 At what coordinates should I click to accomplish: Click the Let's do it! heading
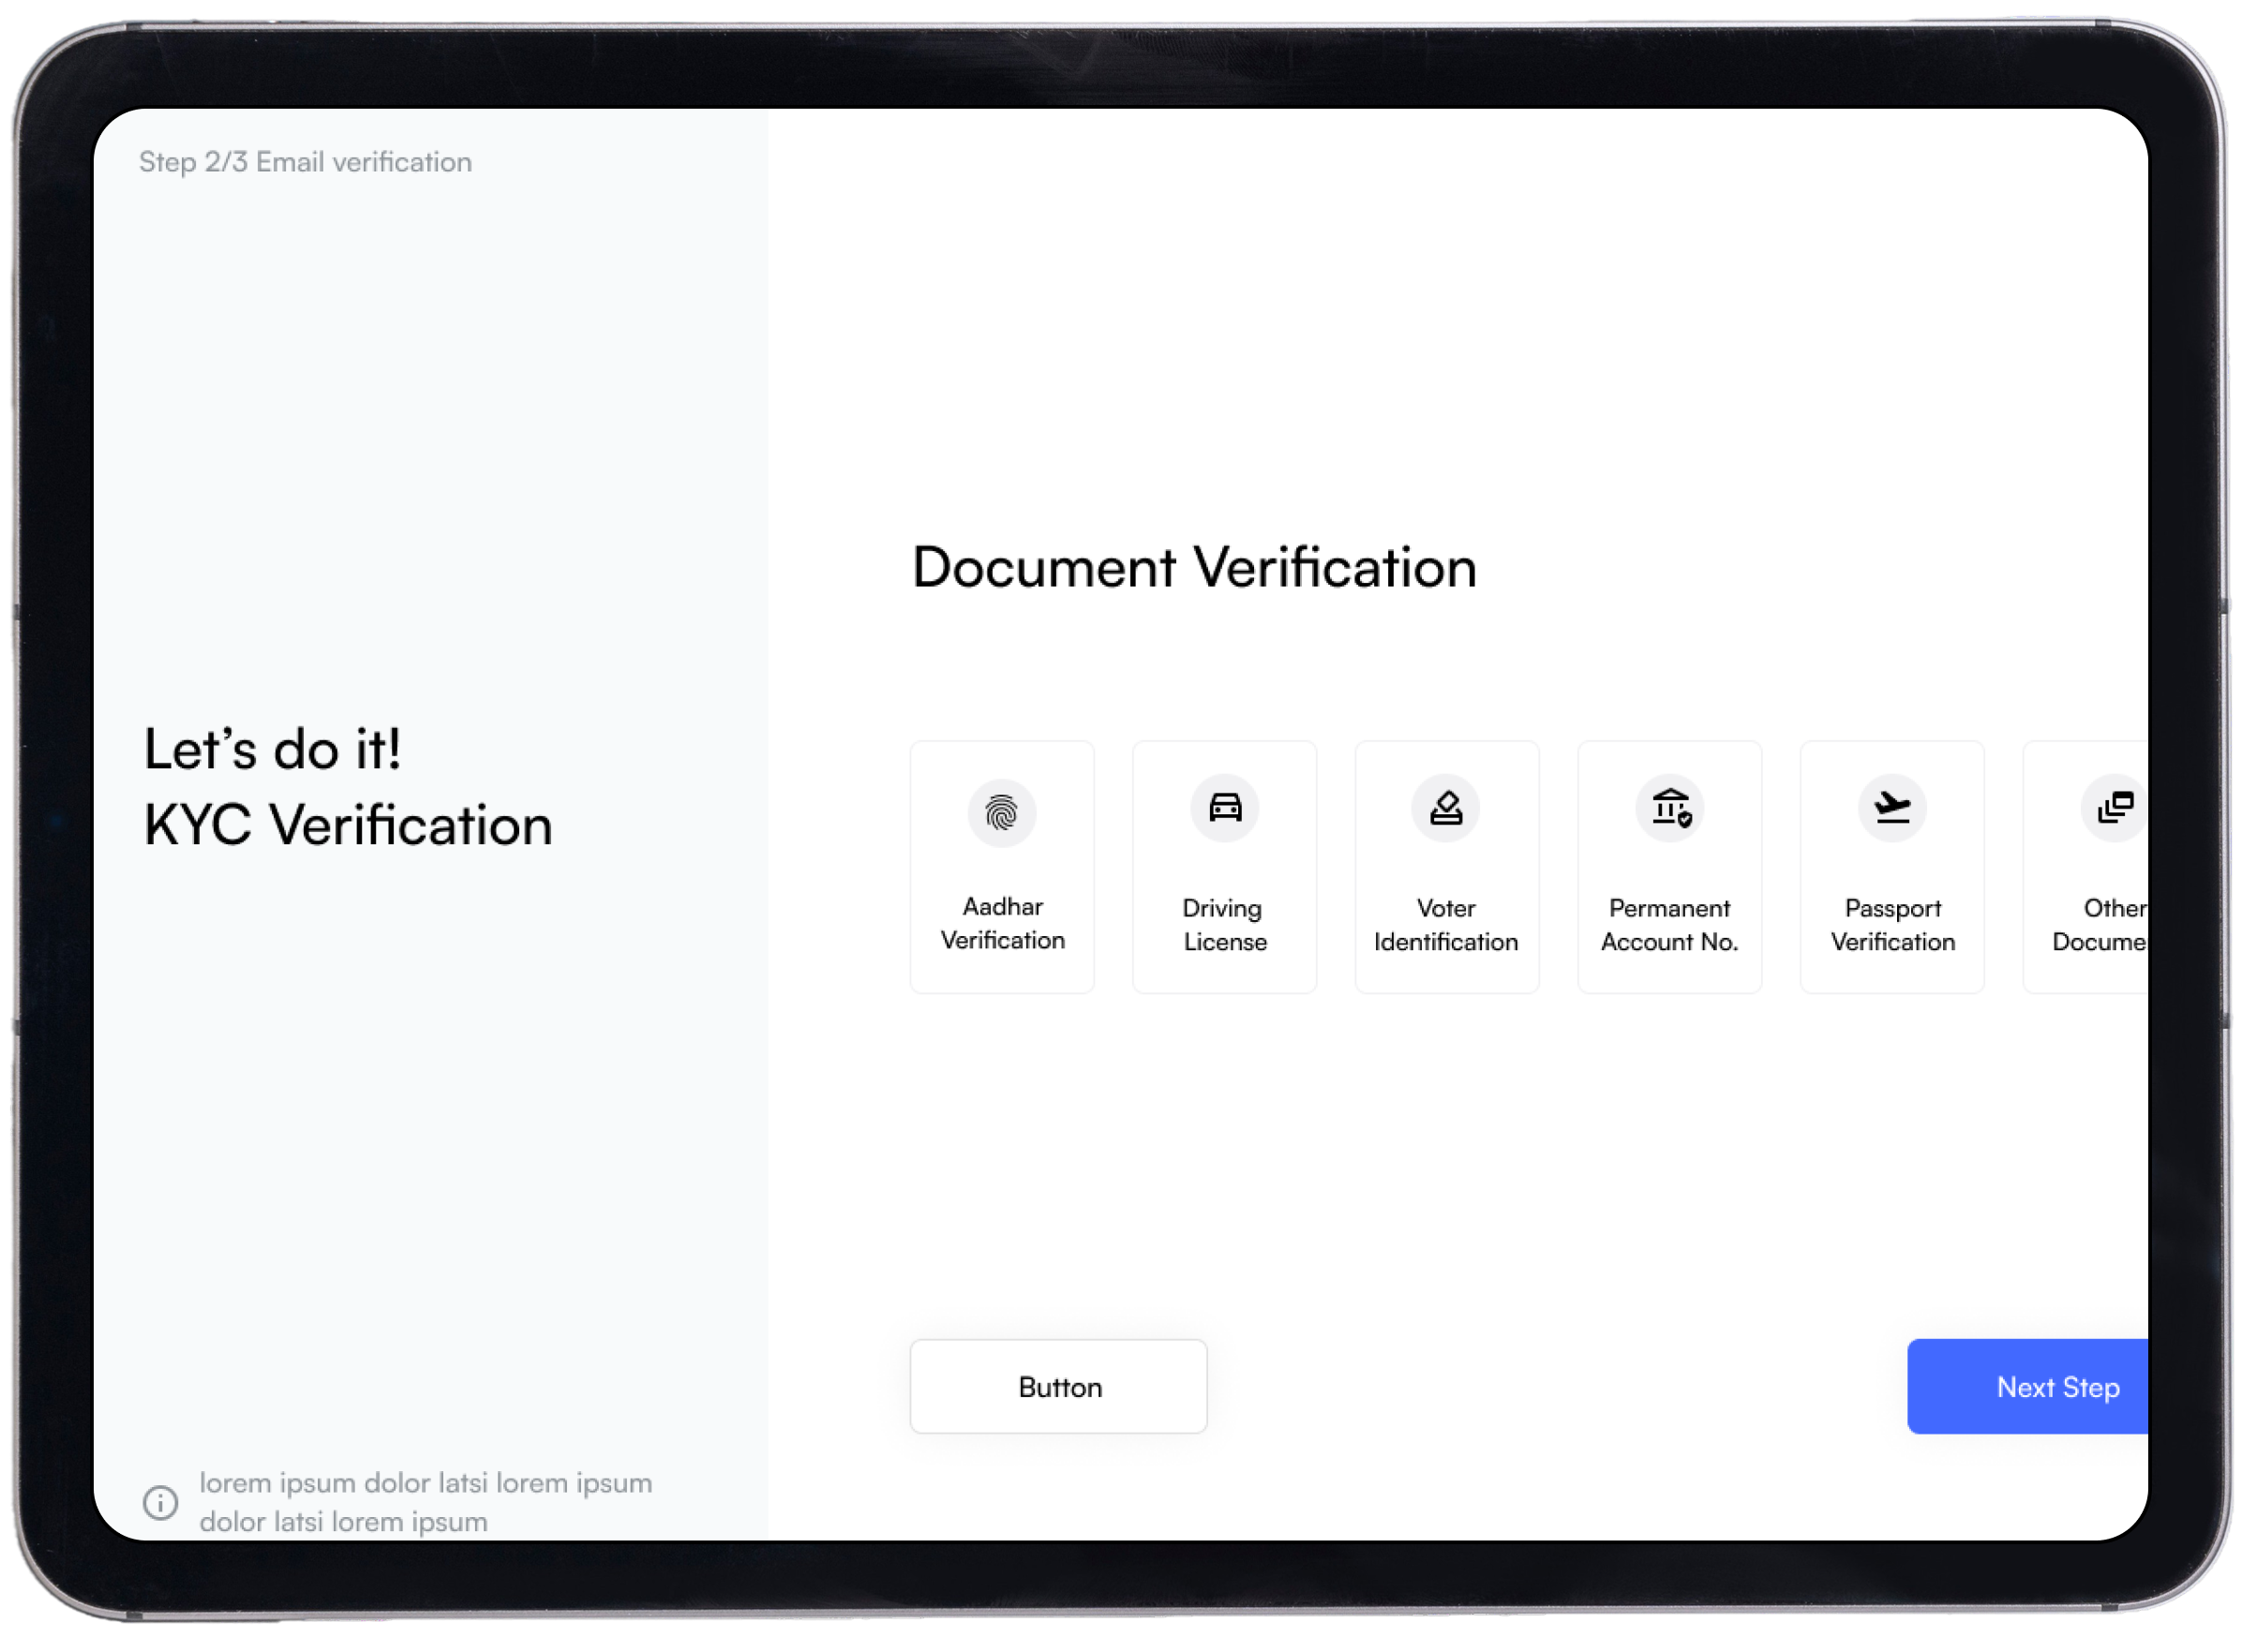coord(272,749)
